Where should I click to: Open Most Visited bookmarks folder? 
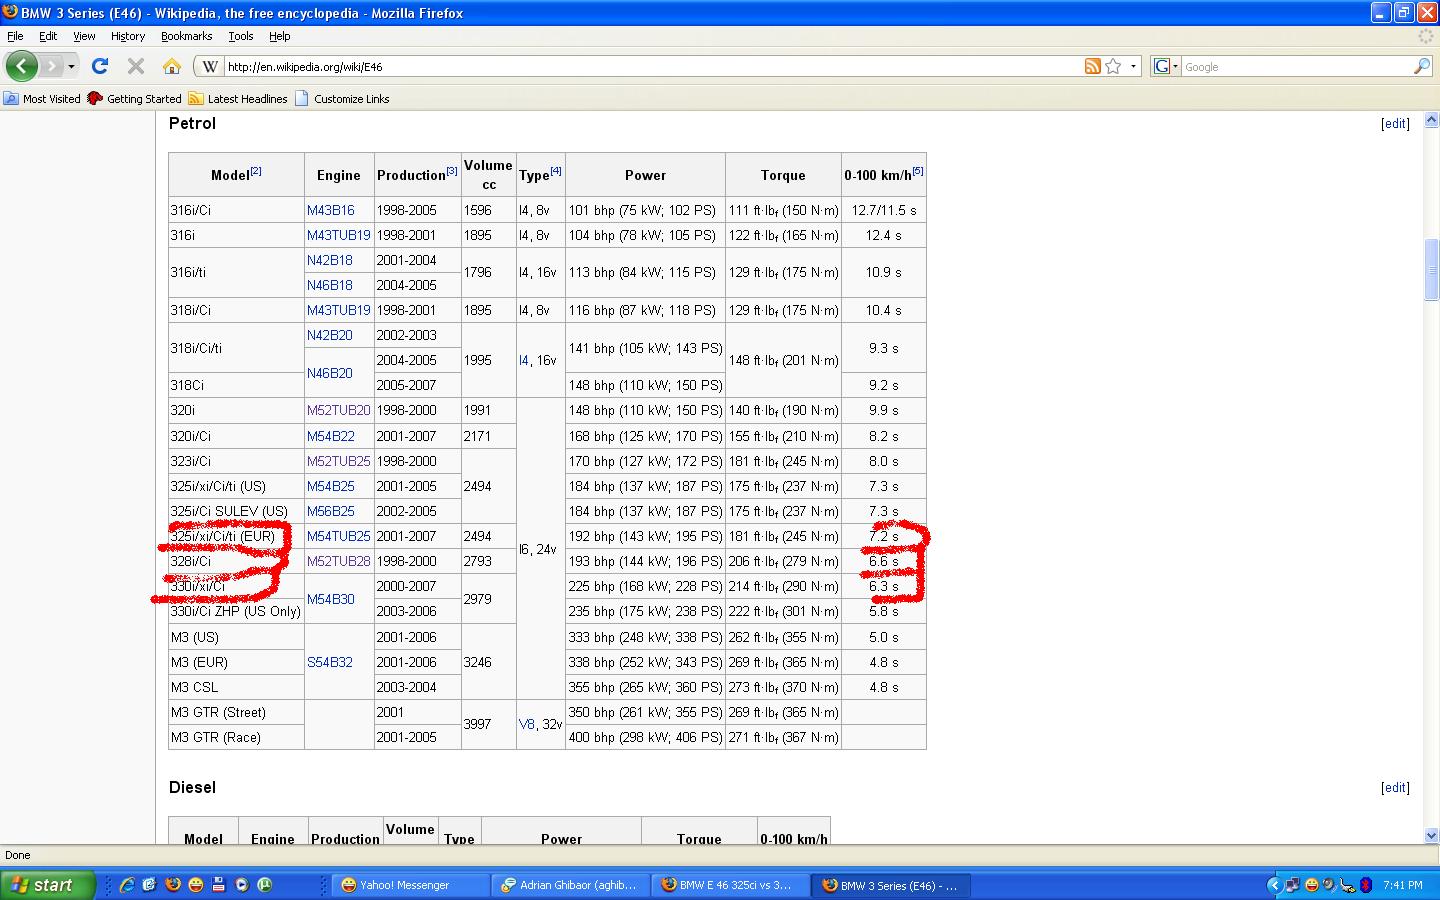(42, 98)
